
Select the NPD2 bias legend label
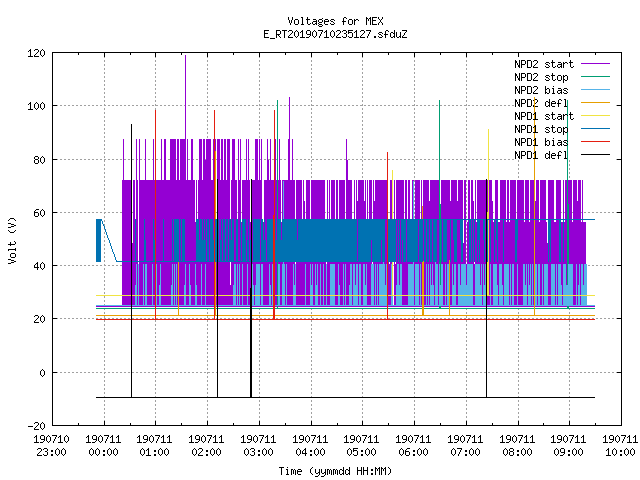point(541,90)
